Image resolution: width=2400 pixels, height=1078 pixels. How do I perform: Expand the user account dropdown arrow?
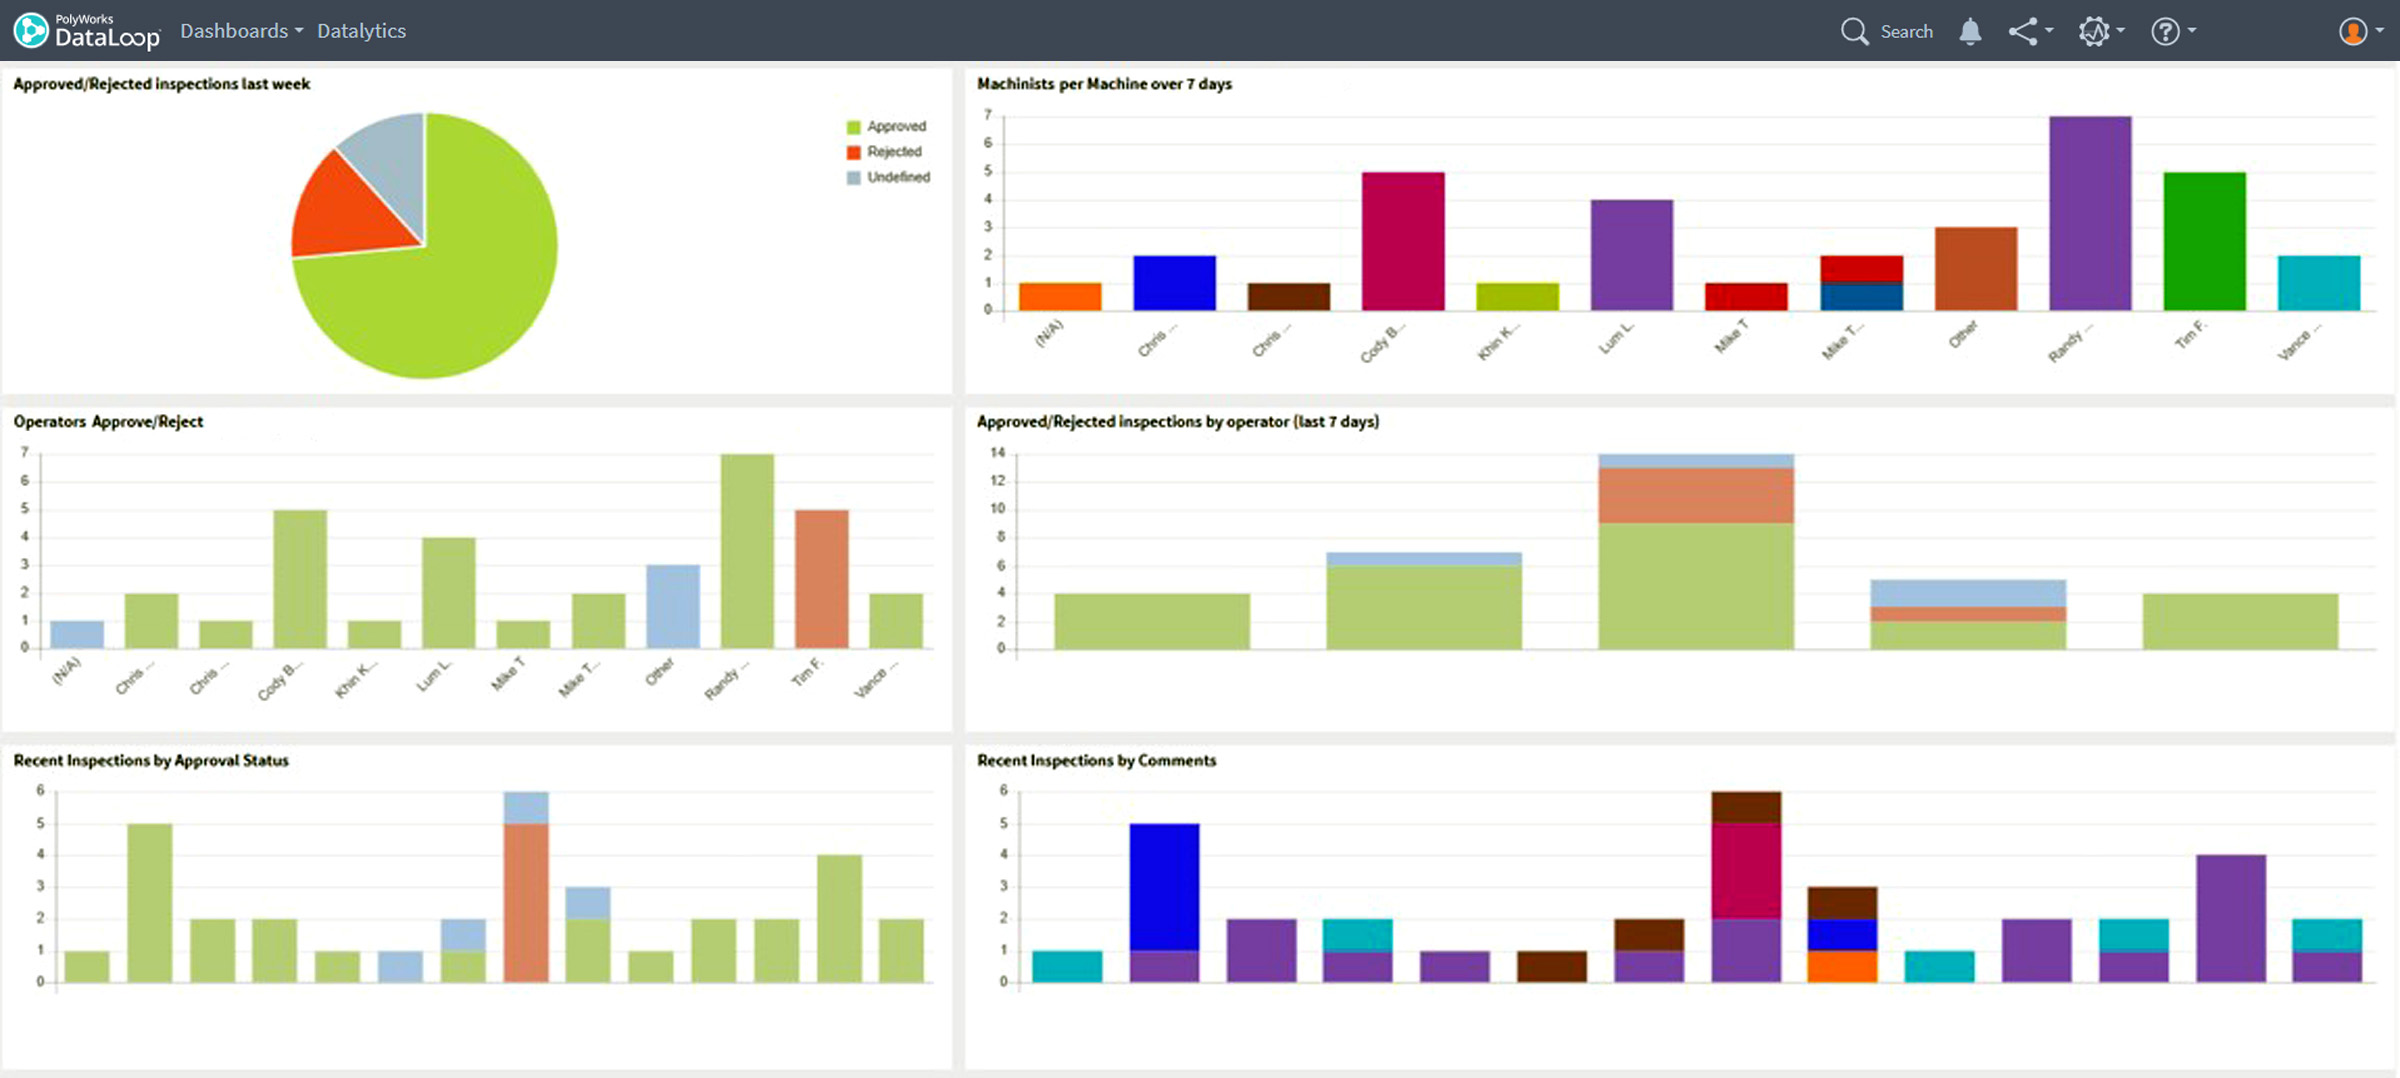coord(2380,31)
